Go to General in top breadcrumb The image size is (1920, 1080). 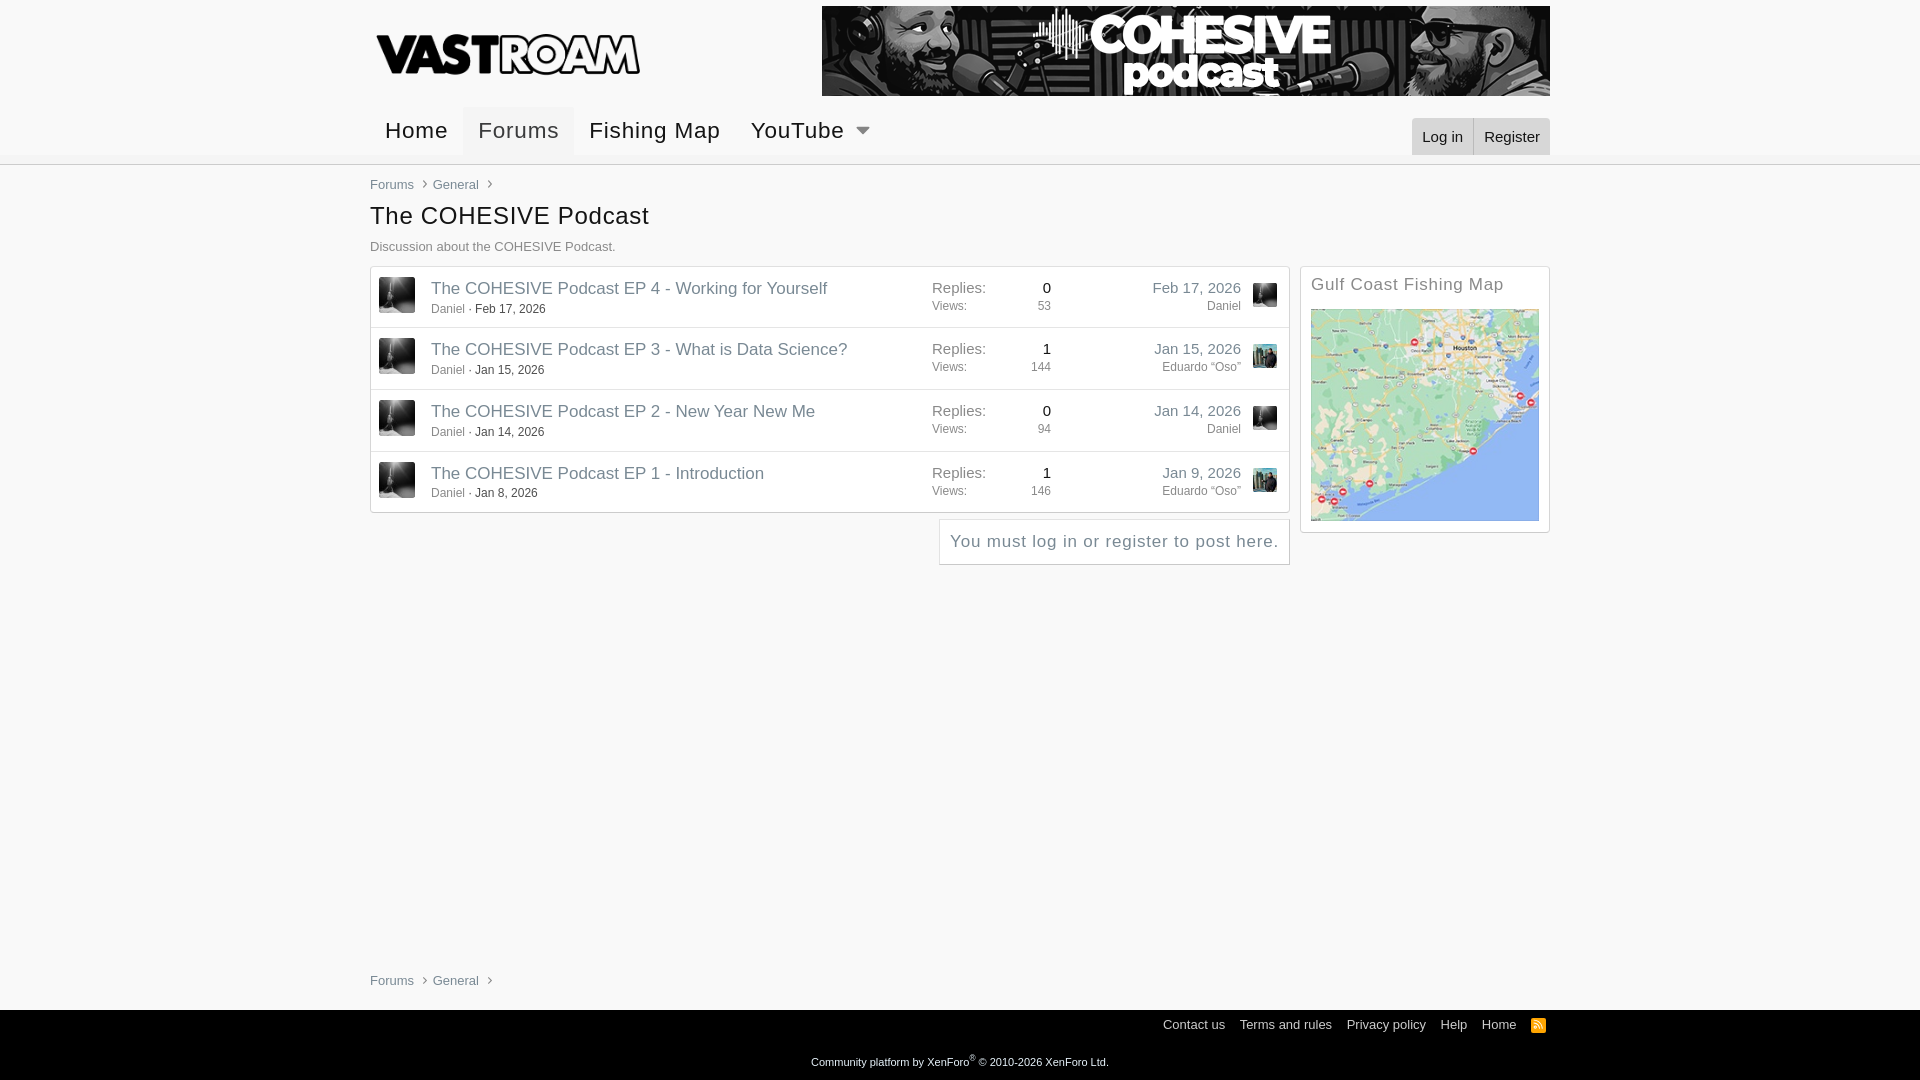point(456,185)
